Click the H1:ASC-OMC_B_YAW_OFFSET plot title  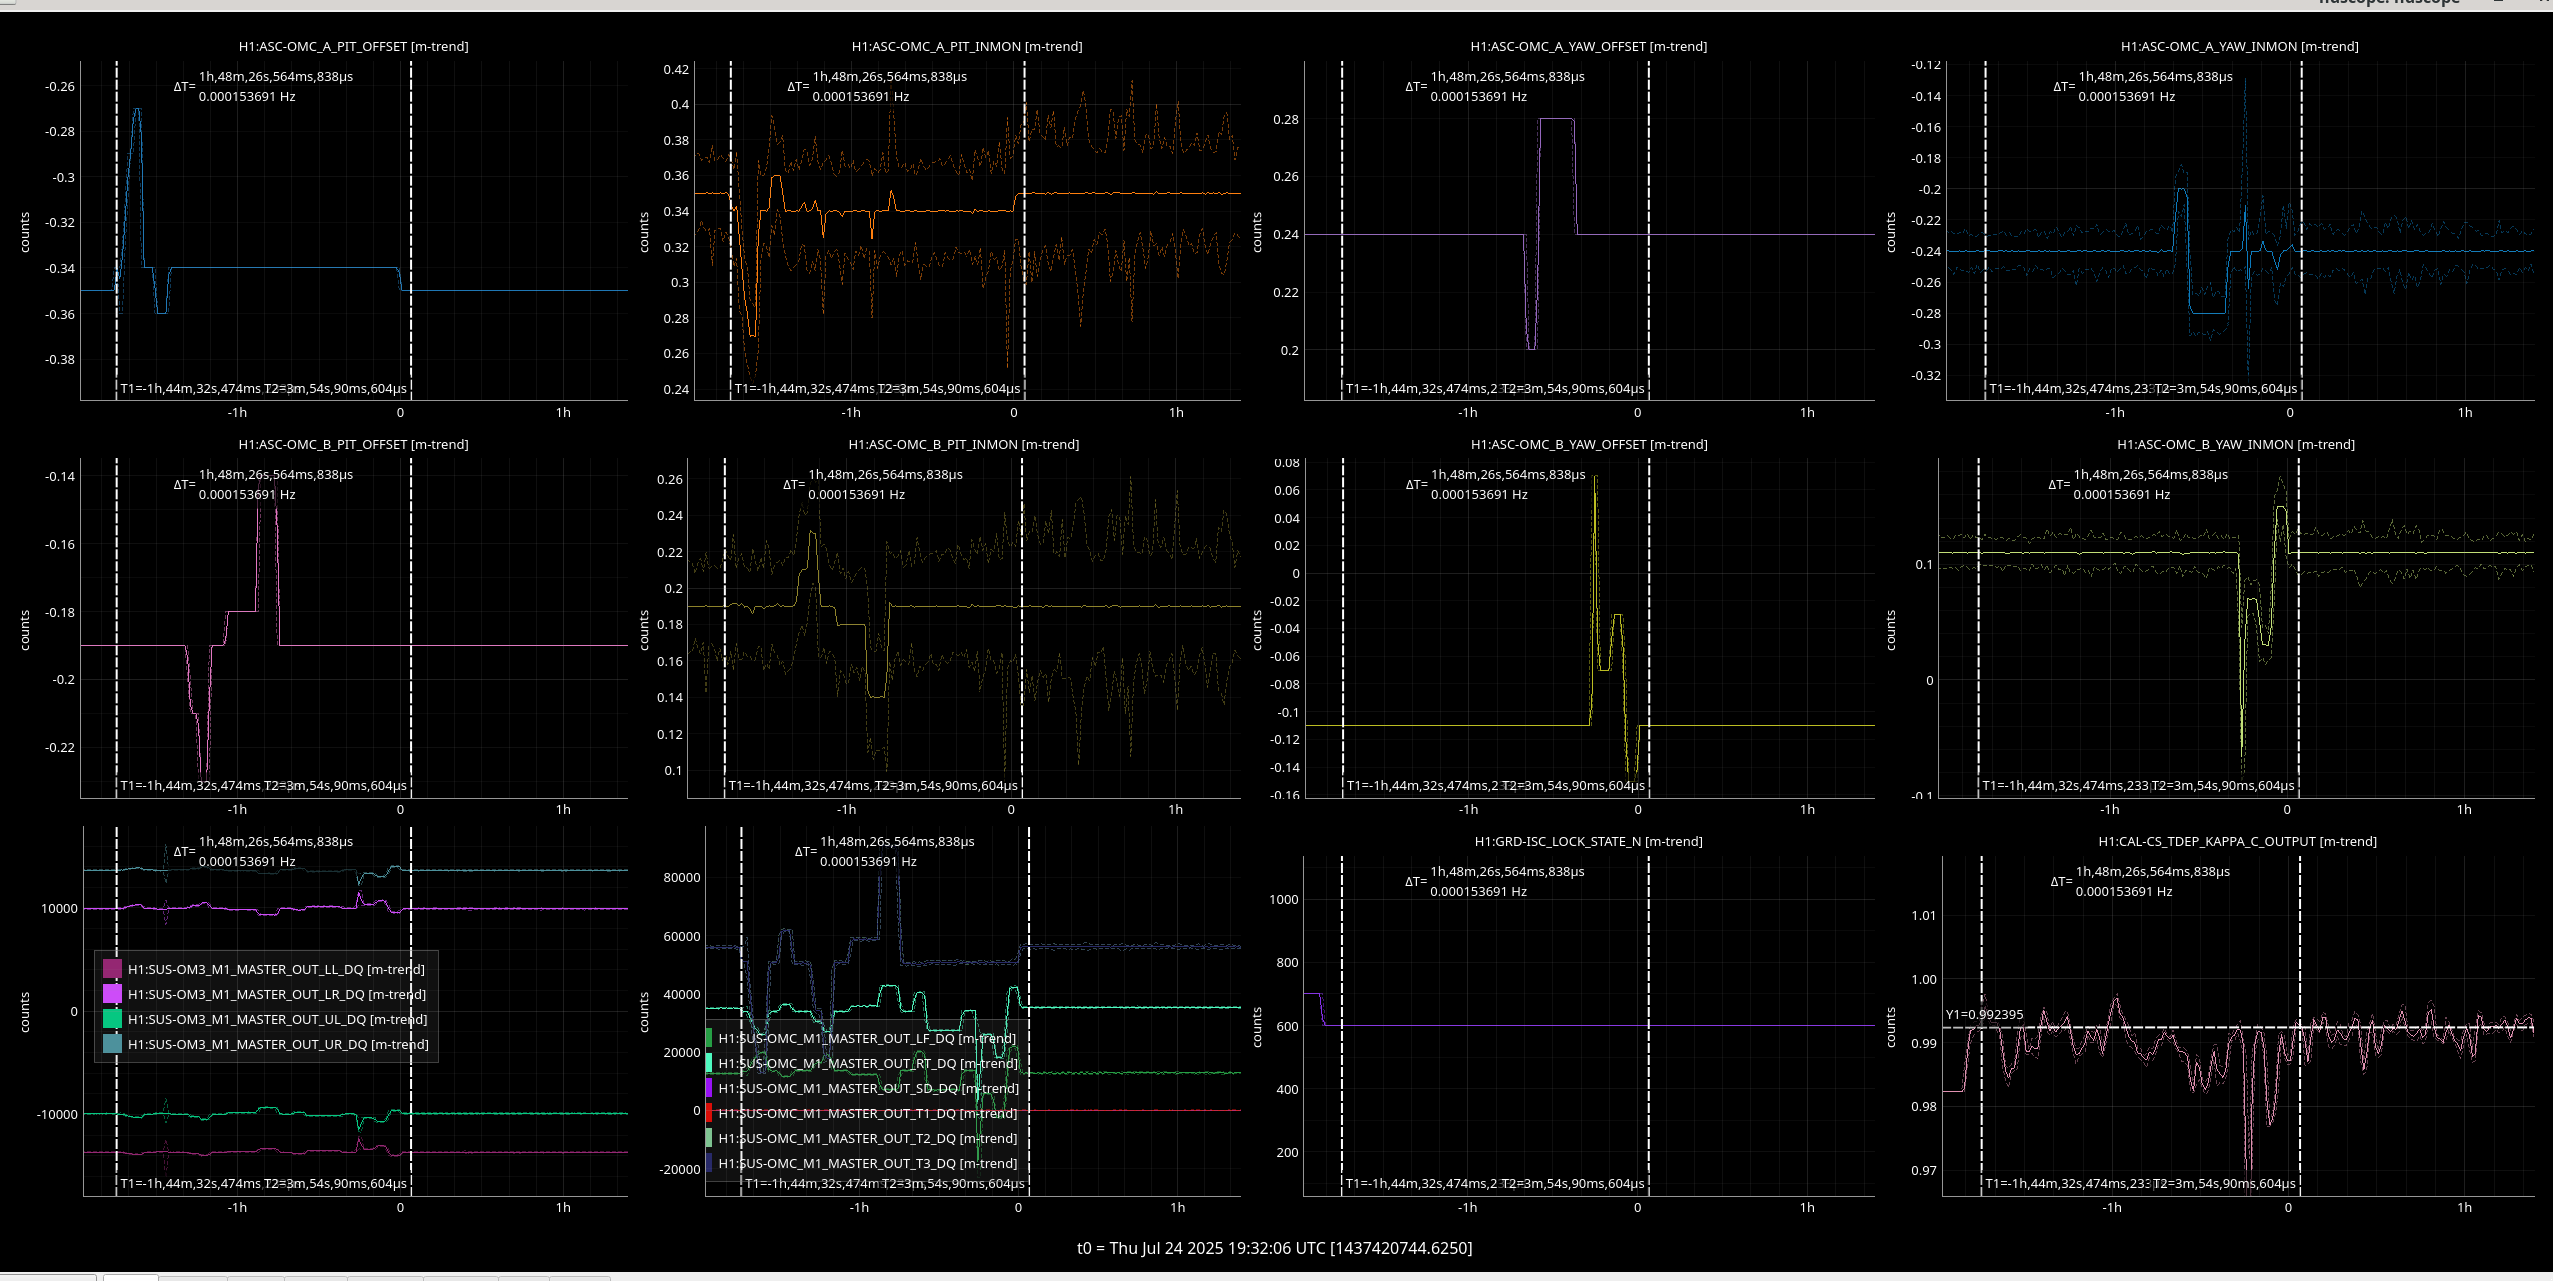point(1589,444)
